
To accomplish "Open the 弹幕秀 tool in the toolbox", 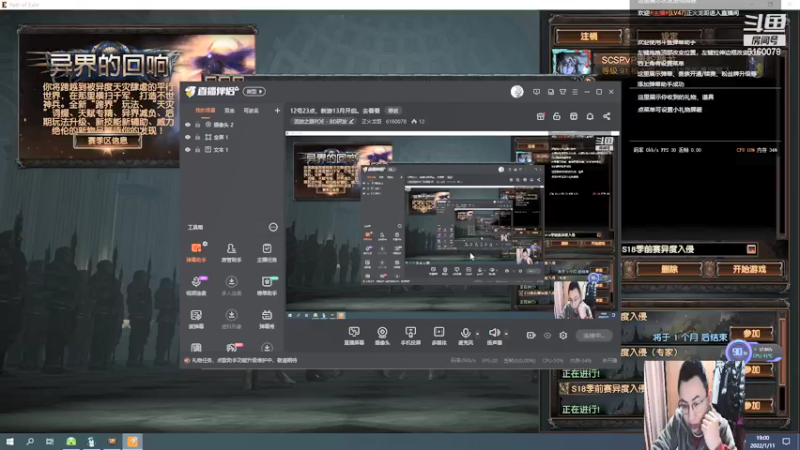I will [x=267, y=319].
